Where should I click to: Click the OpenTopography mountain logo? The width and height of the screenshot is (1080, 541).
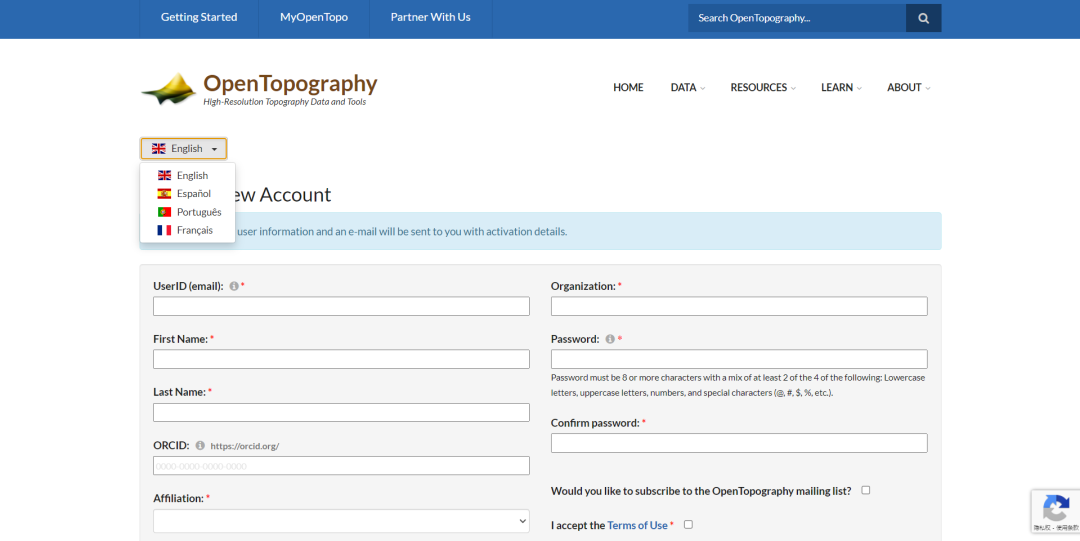tap(169, 88)
